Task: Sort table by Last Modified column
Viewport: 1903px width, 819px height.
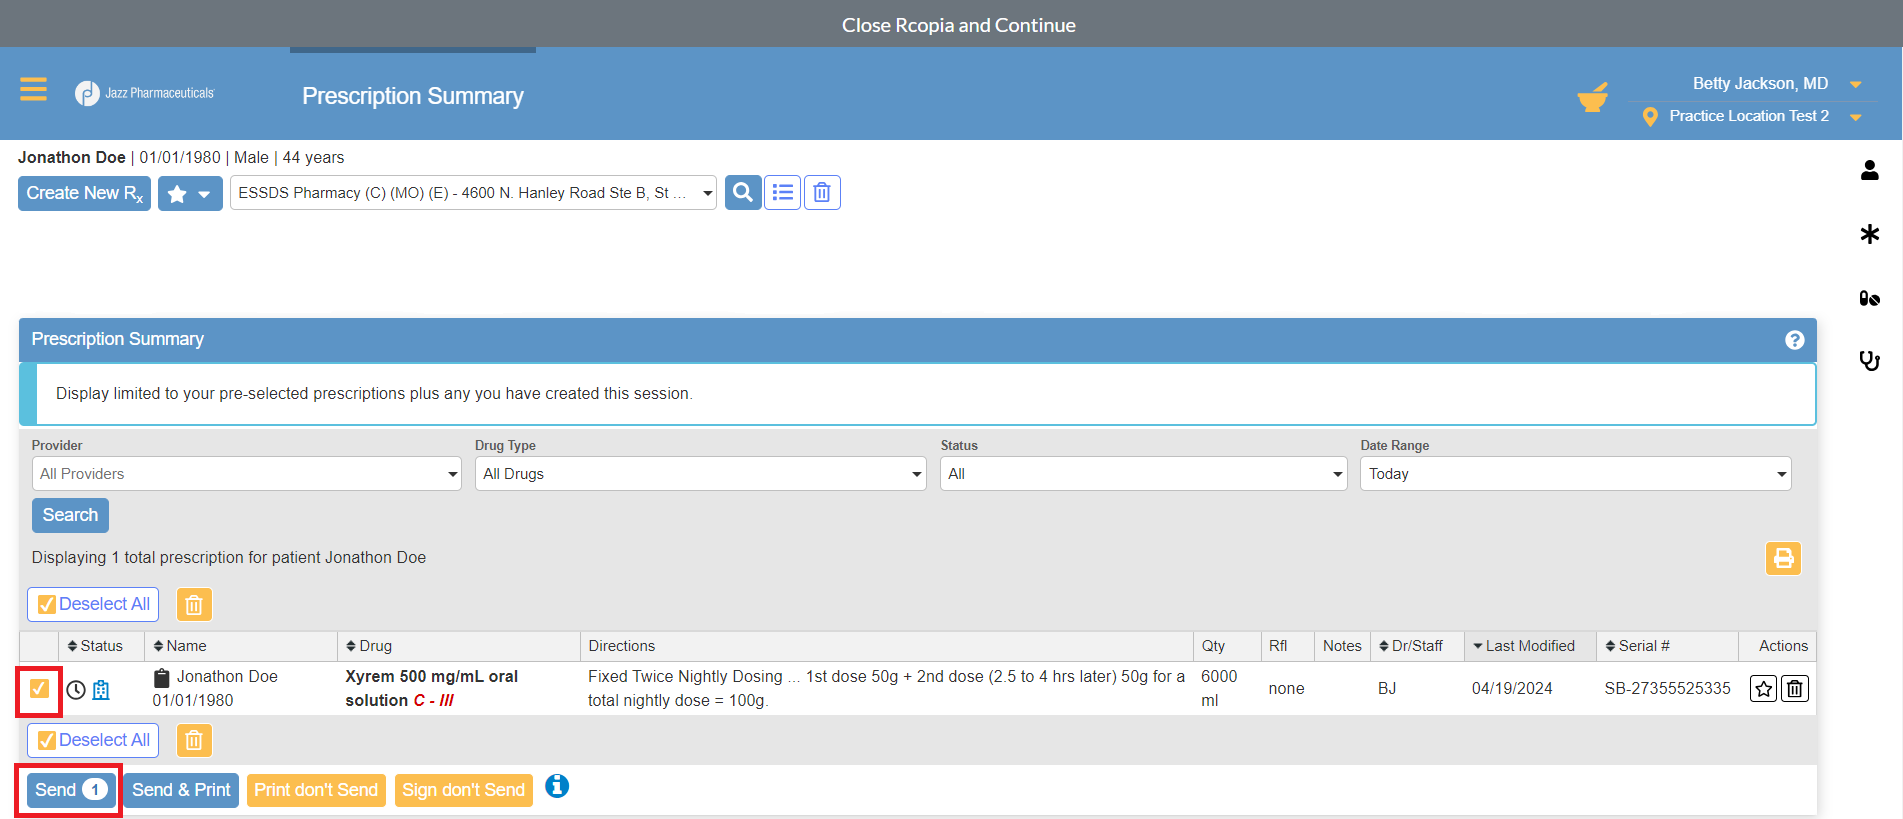Action: coord(1524,646)
